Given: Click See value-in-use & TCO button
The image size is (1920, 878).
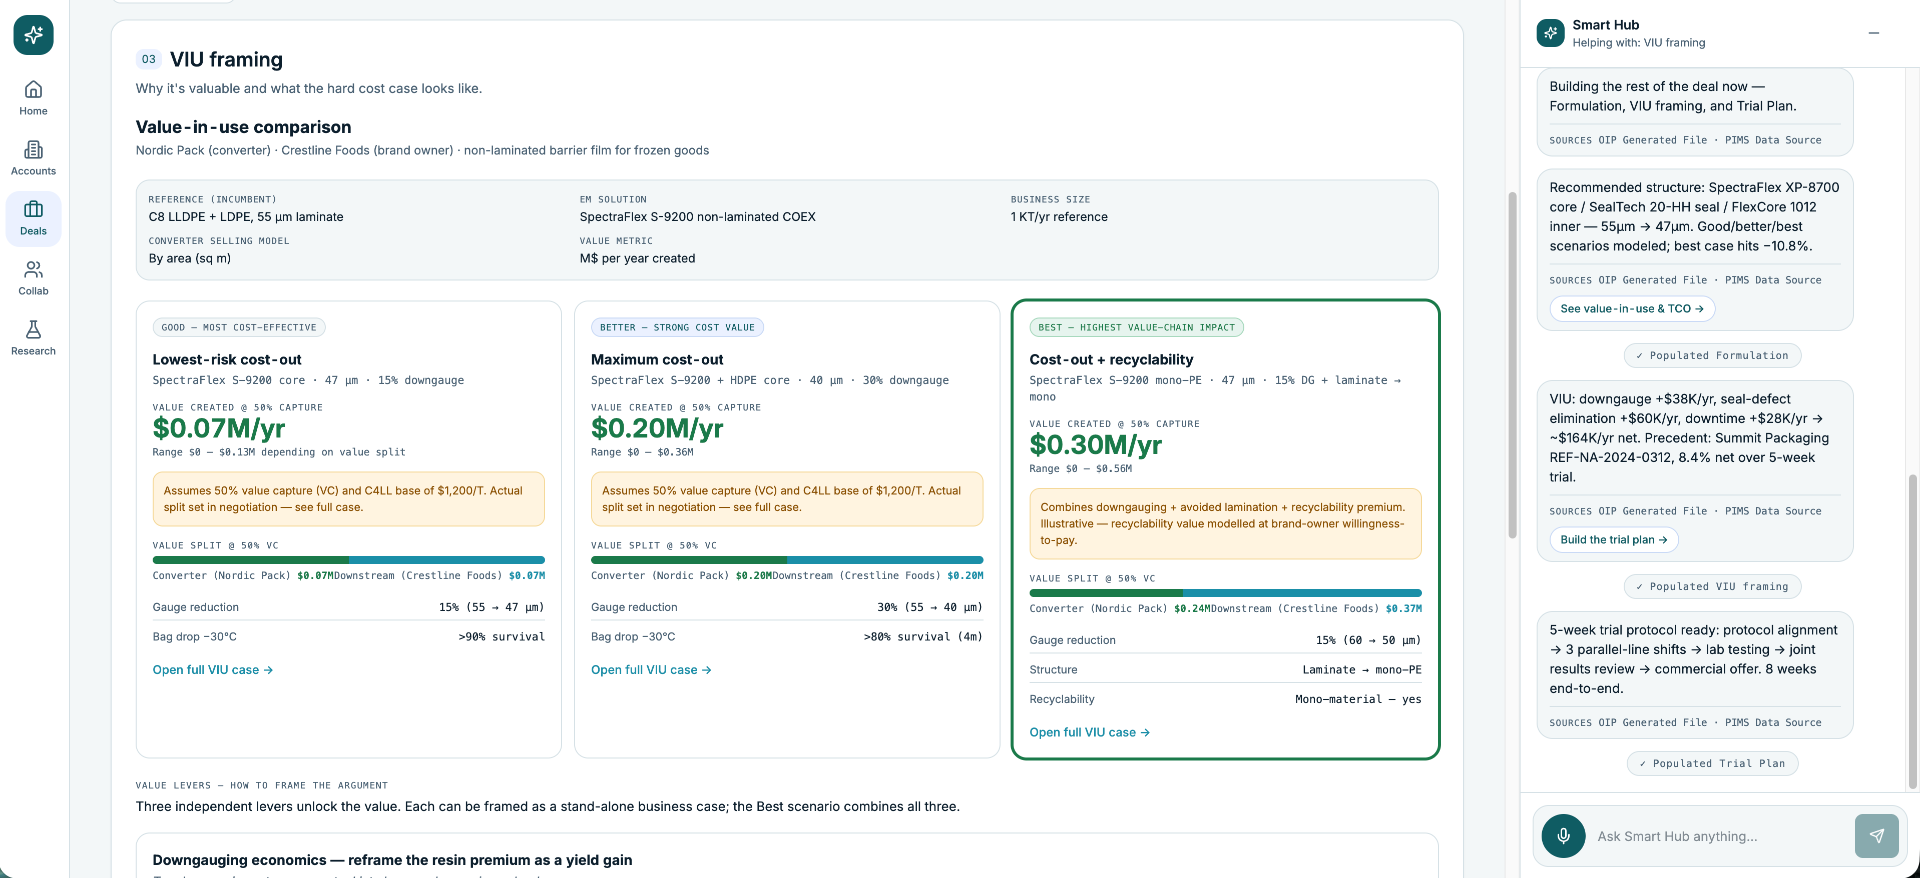Looking at the screenshot, I should pos(1632,309).
